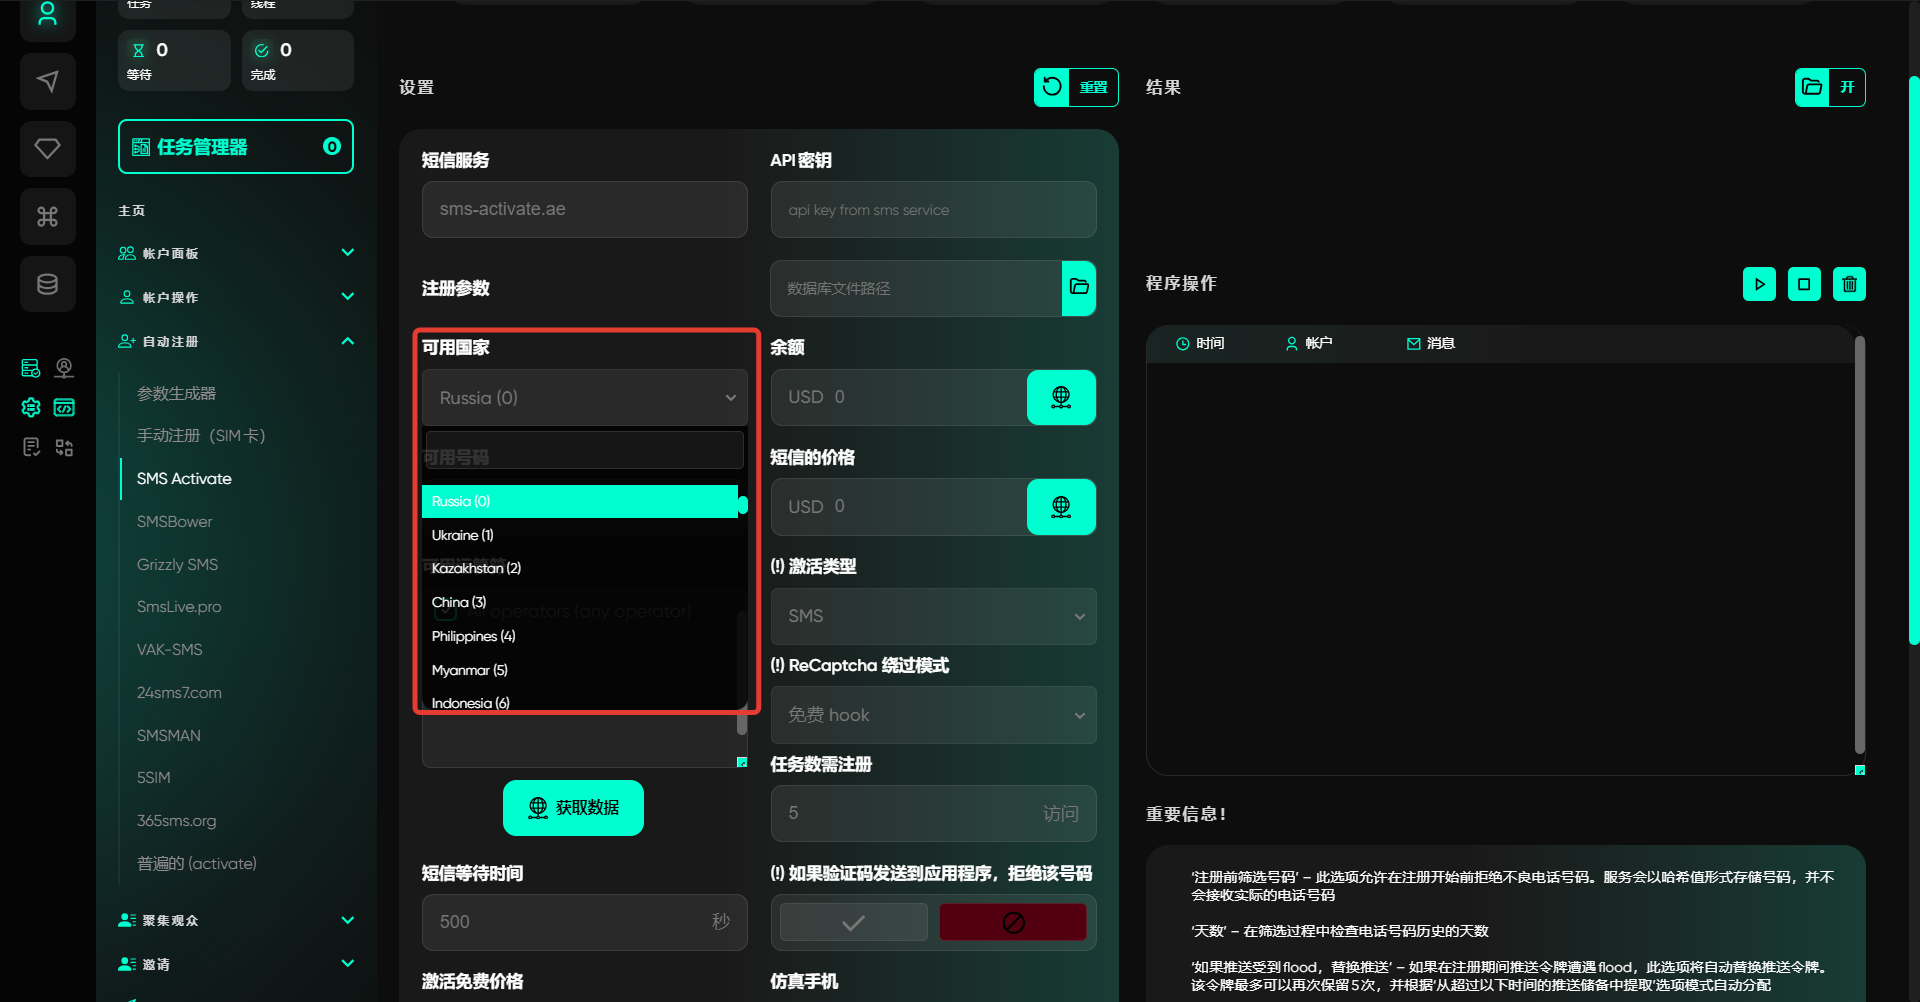The image size is (1920, 1002).
Task: Click the database icon in left sidebar
Action: point(47,285)
